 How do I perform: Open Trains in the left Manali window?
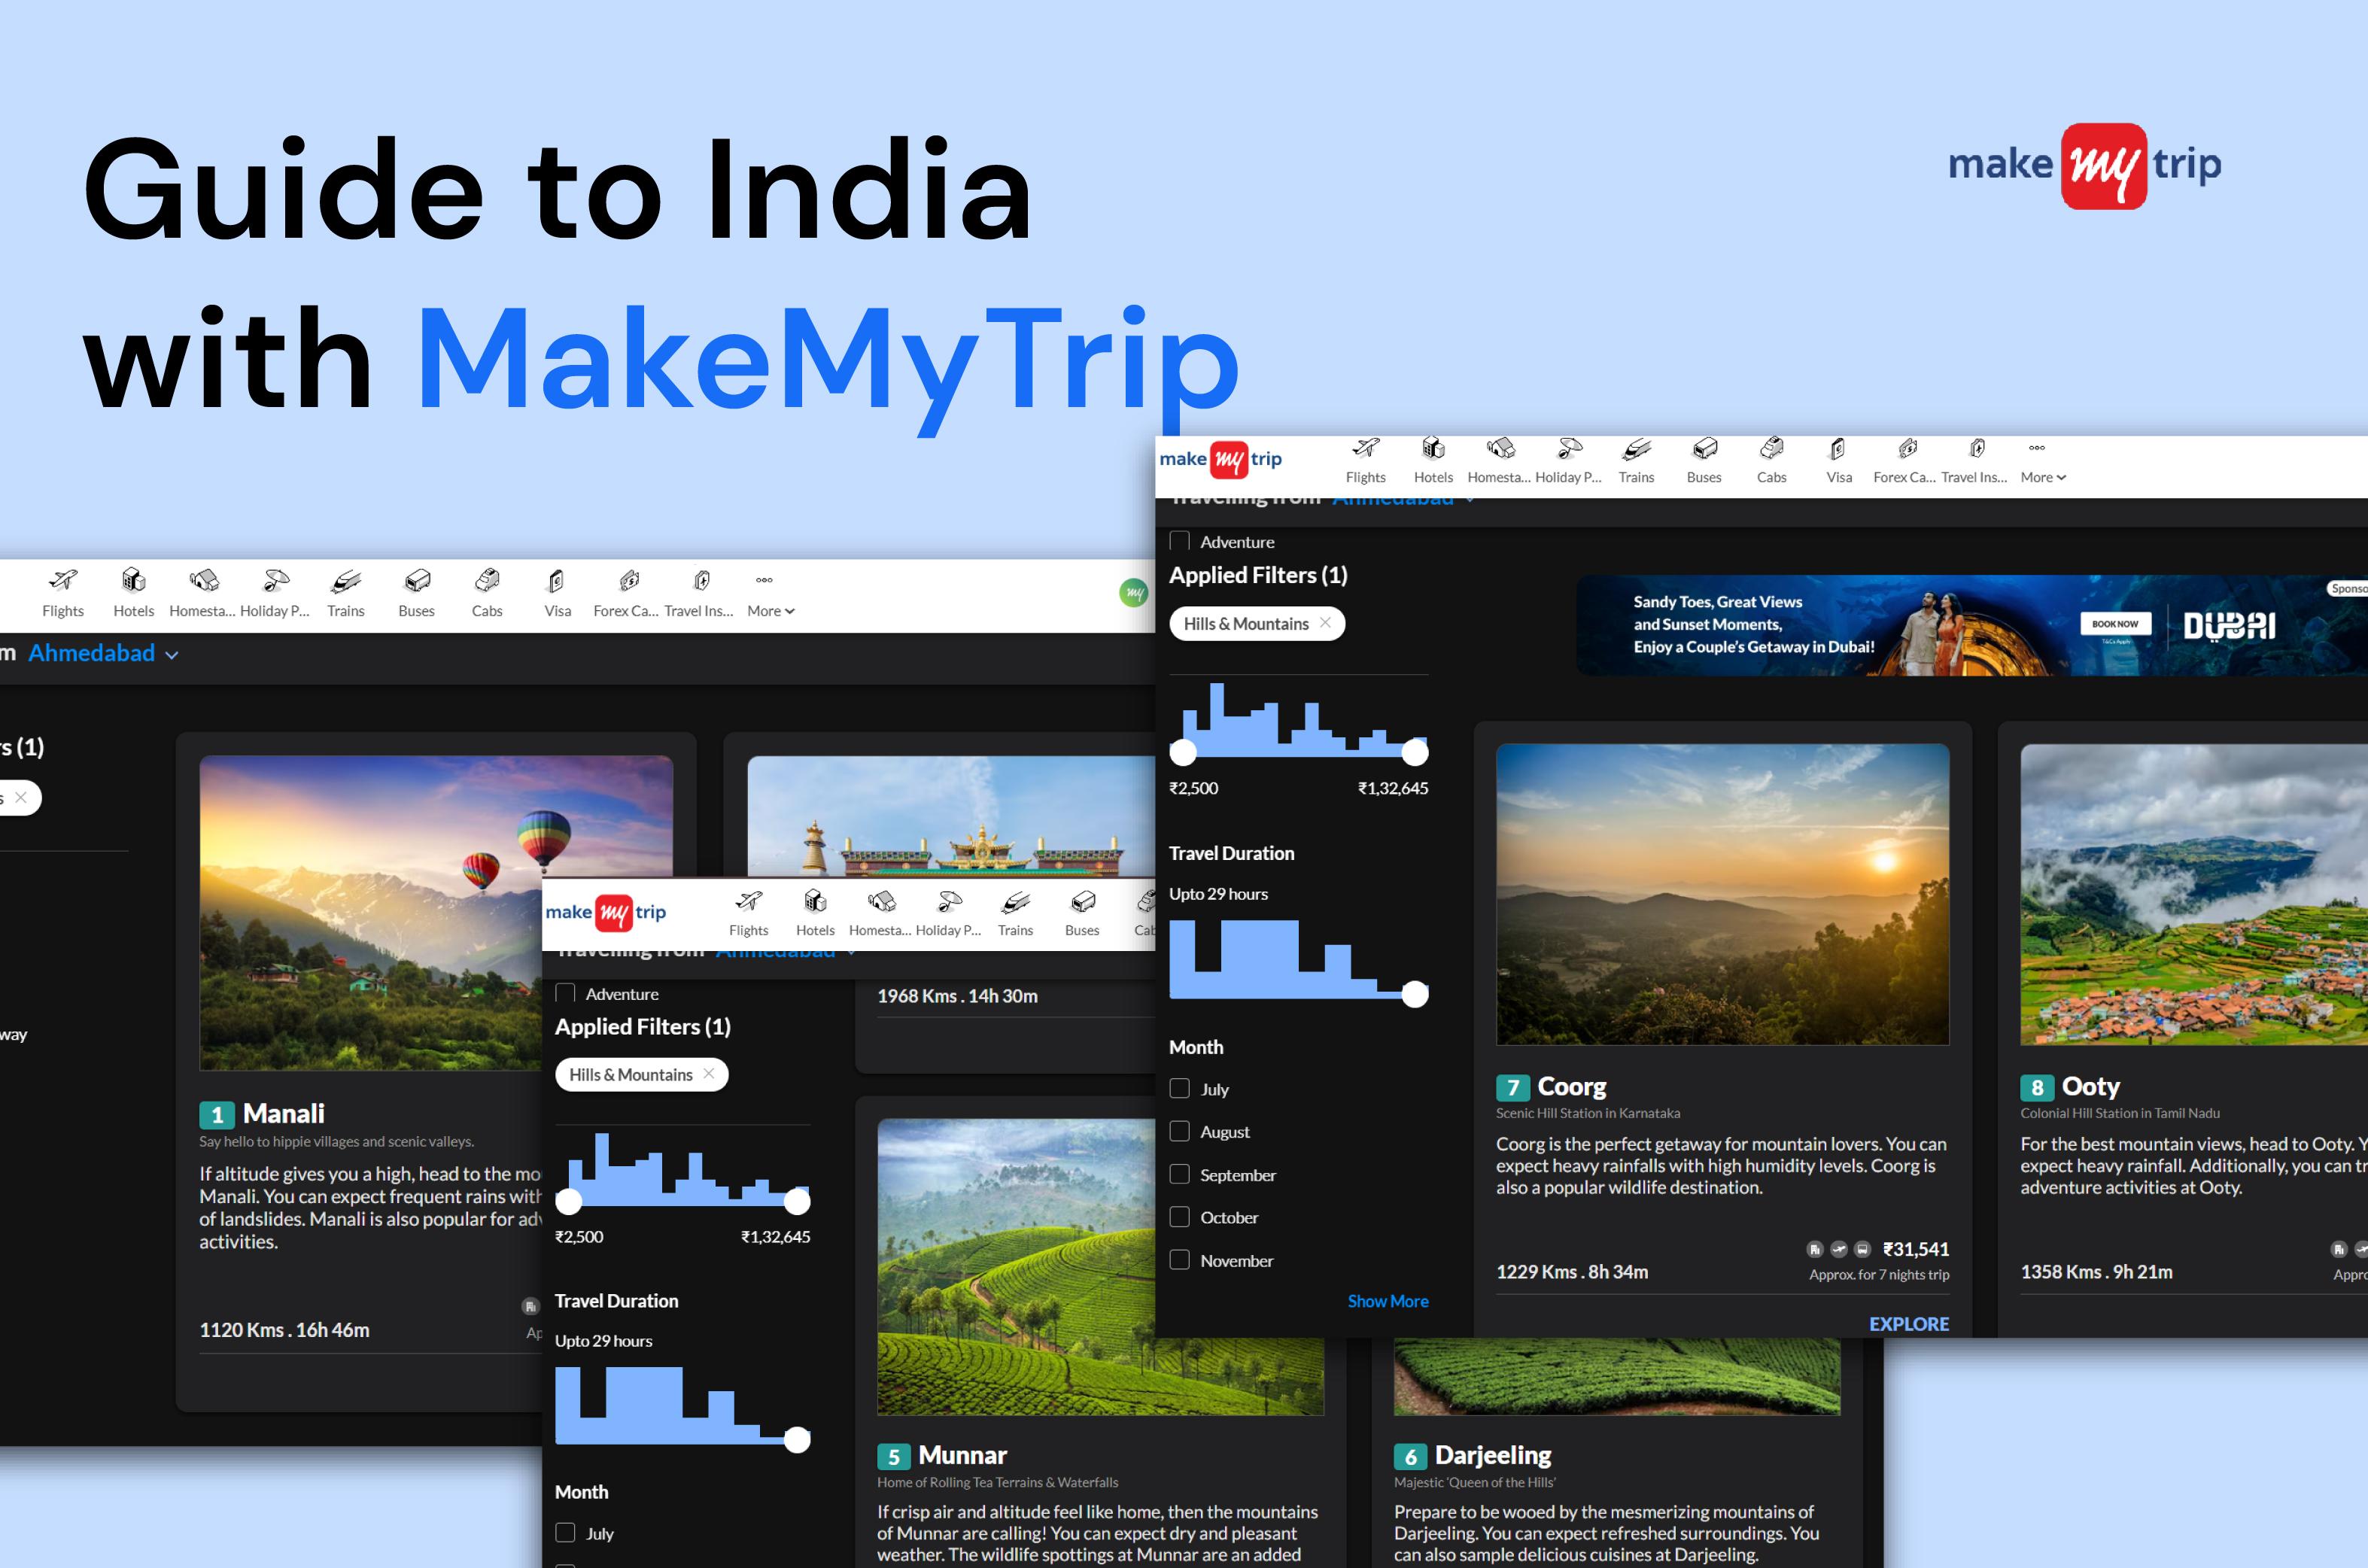click(x=345, y=593)
